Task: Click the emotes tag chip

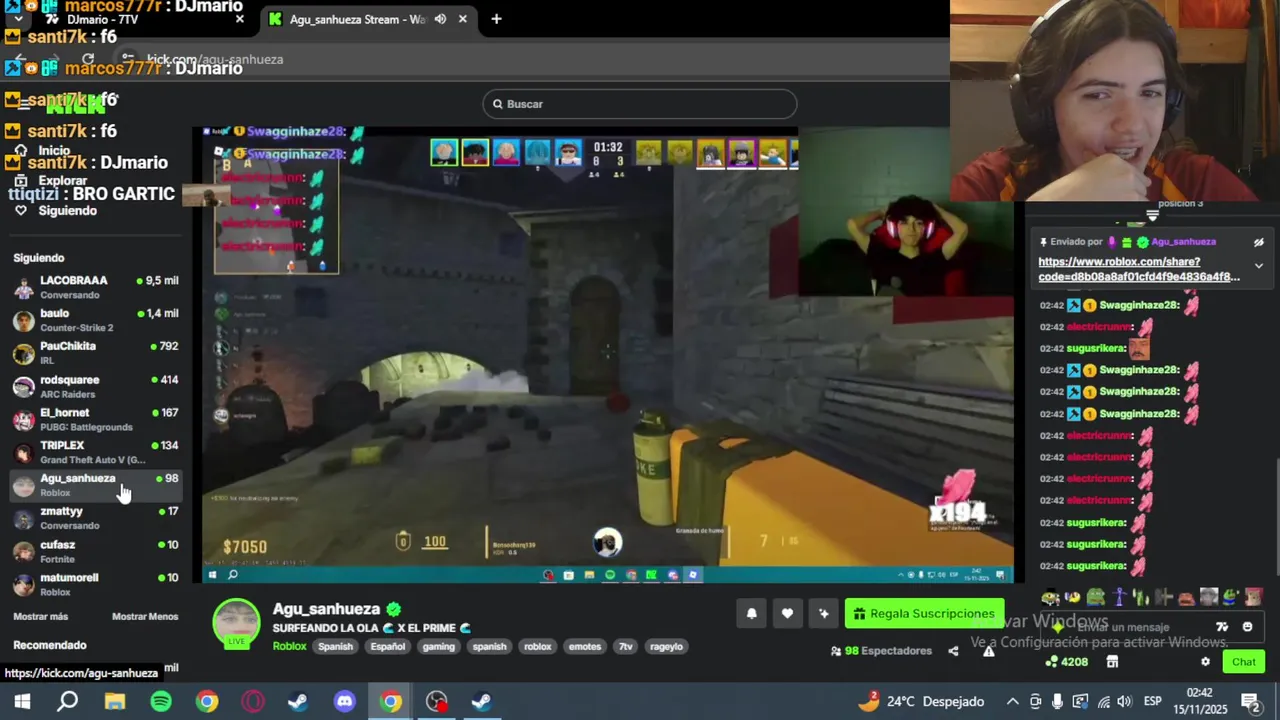Action: (585, 647)
